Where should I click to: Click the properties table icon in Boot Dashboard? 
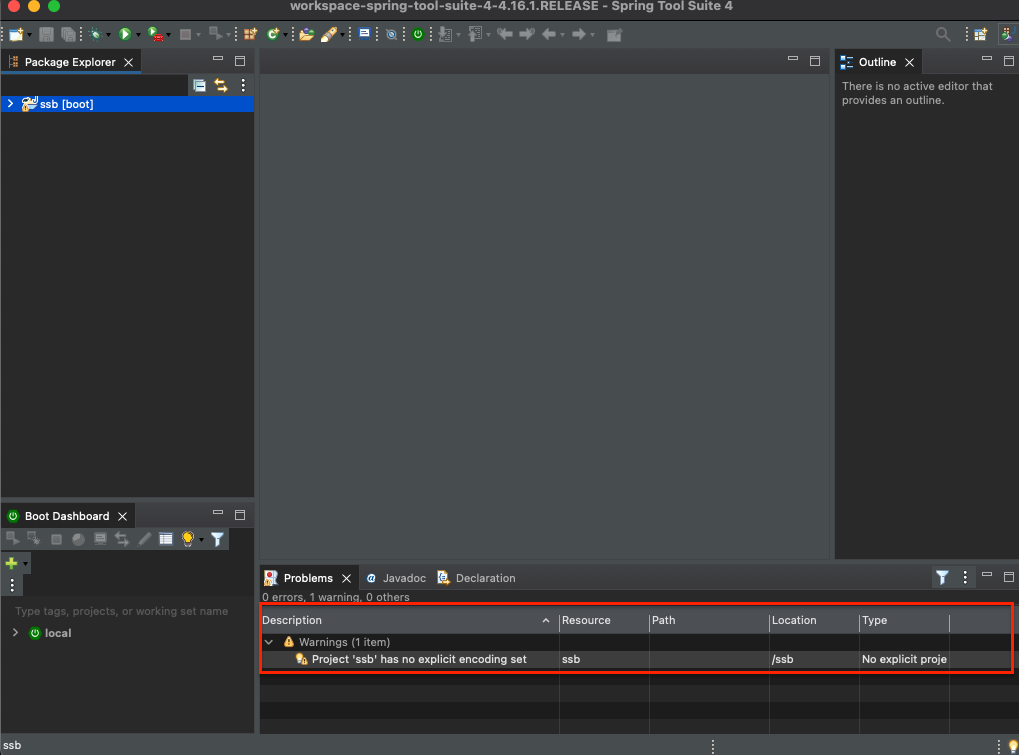point(166,539)
